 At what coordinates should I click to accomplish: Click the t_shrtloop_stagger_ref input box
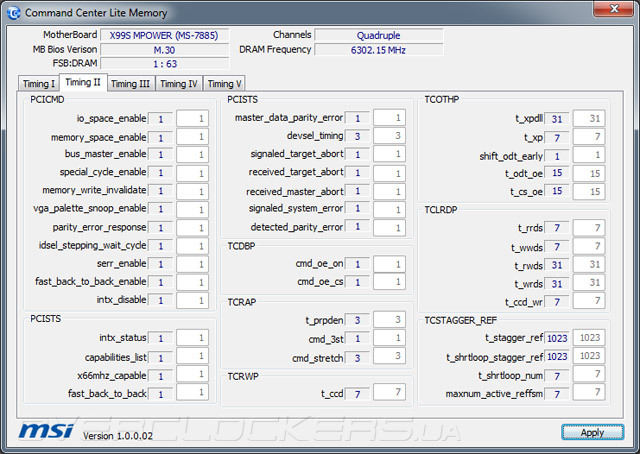click(589, 356)
